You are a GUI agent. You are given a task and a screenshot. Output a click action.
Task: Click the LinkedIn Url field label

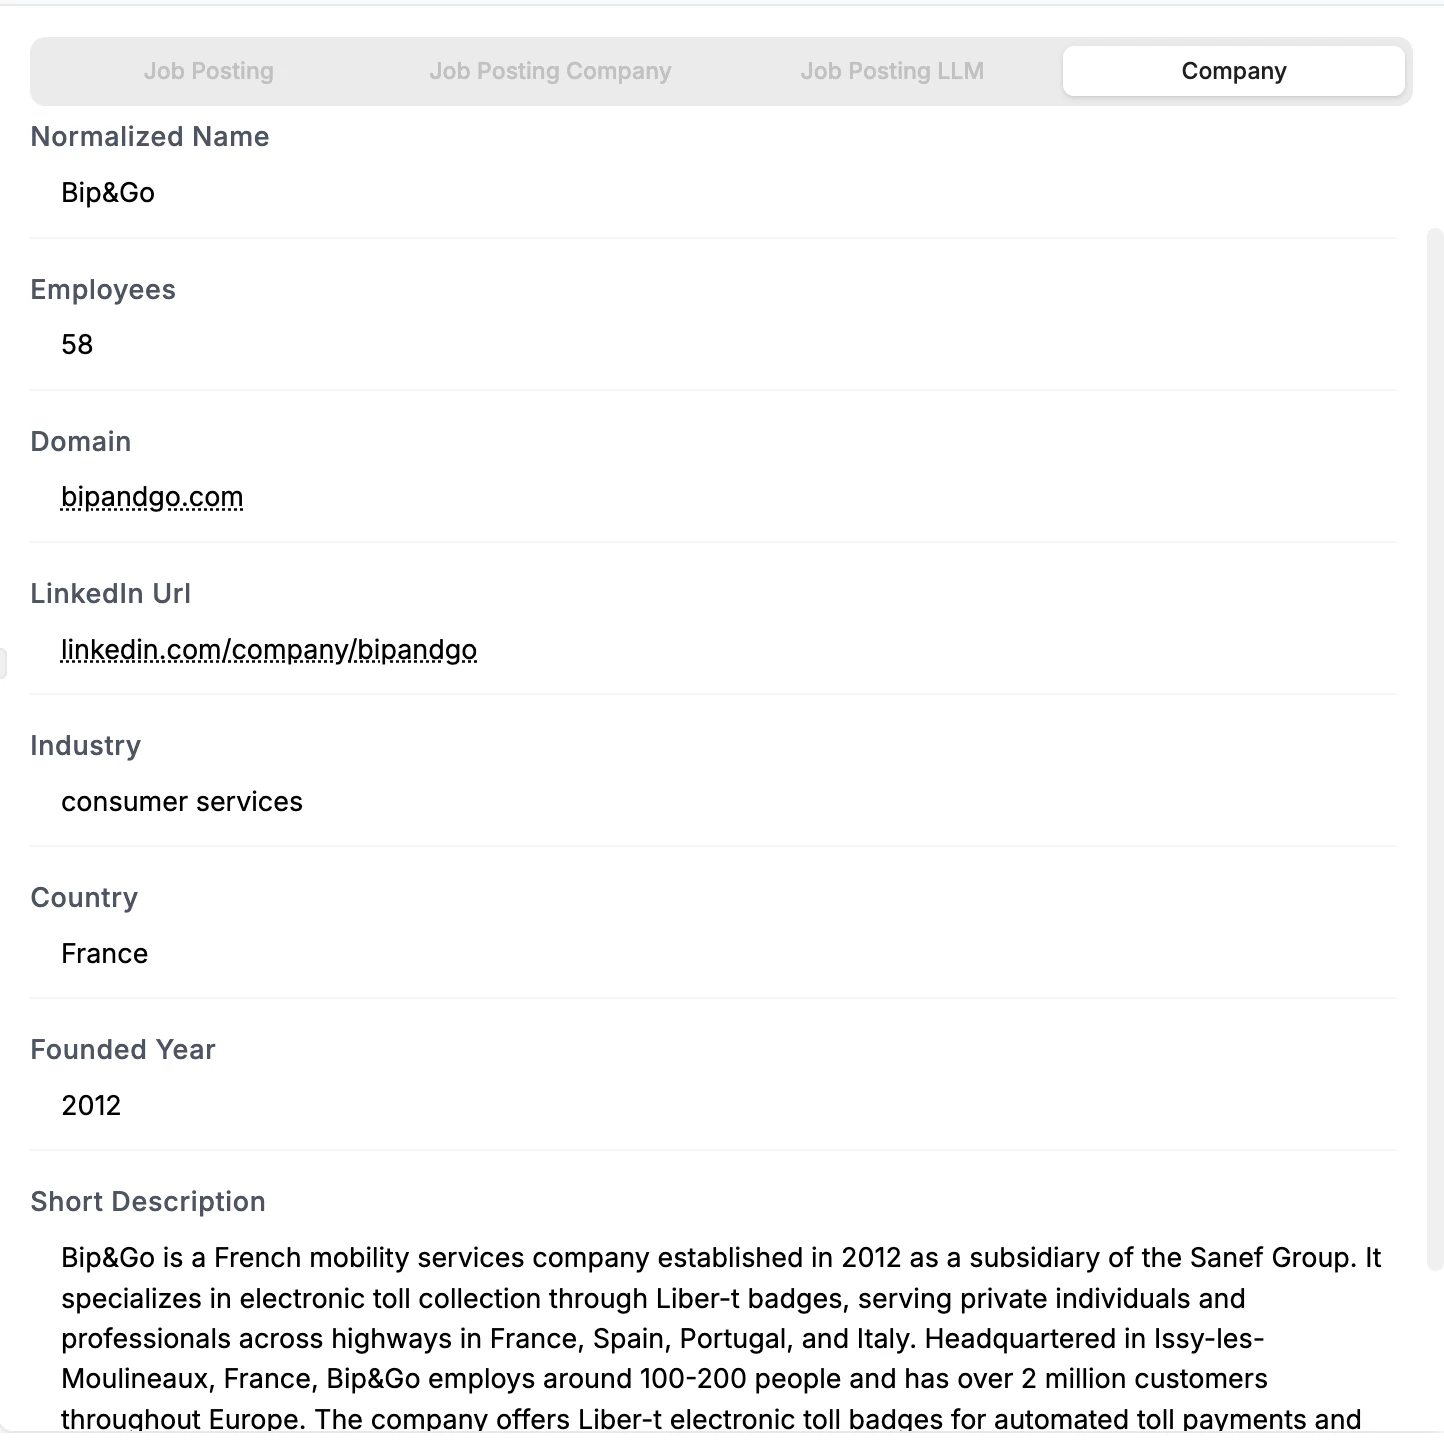pyautogui.click(x=111, y=594)
